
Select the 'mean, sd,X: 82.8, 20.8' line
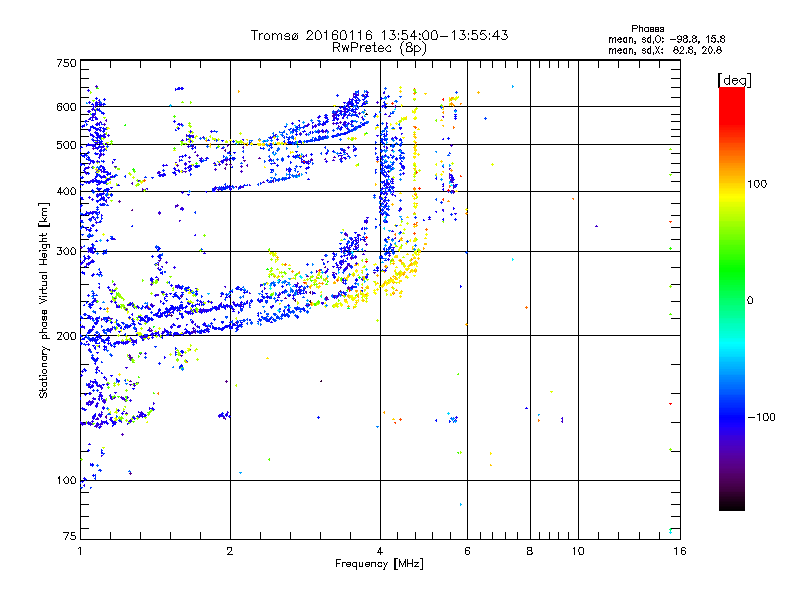tap(665, 50)
